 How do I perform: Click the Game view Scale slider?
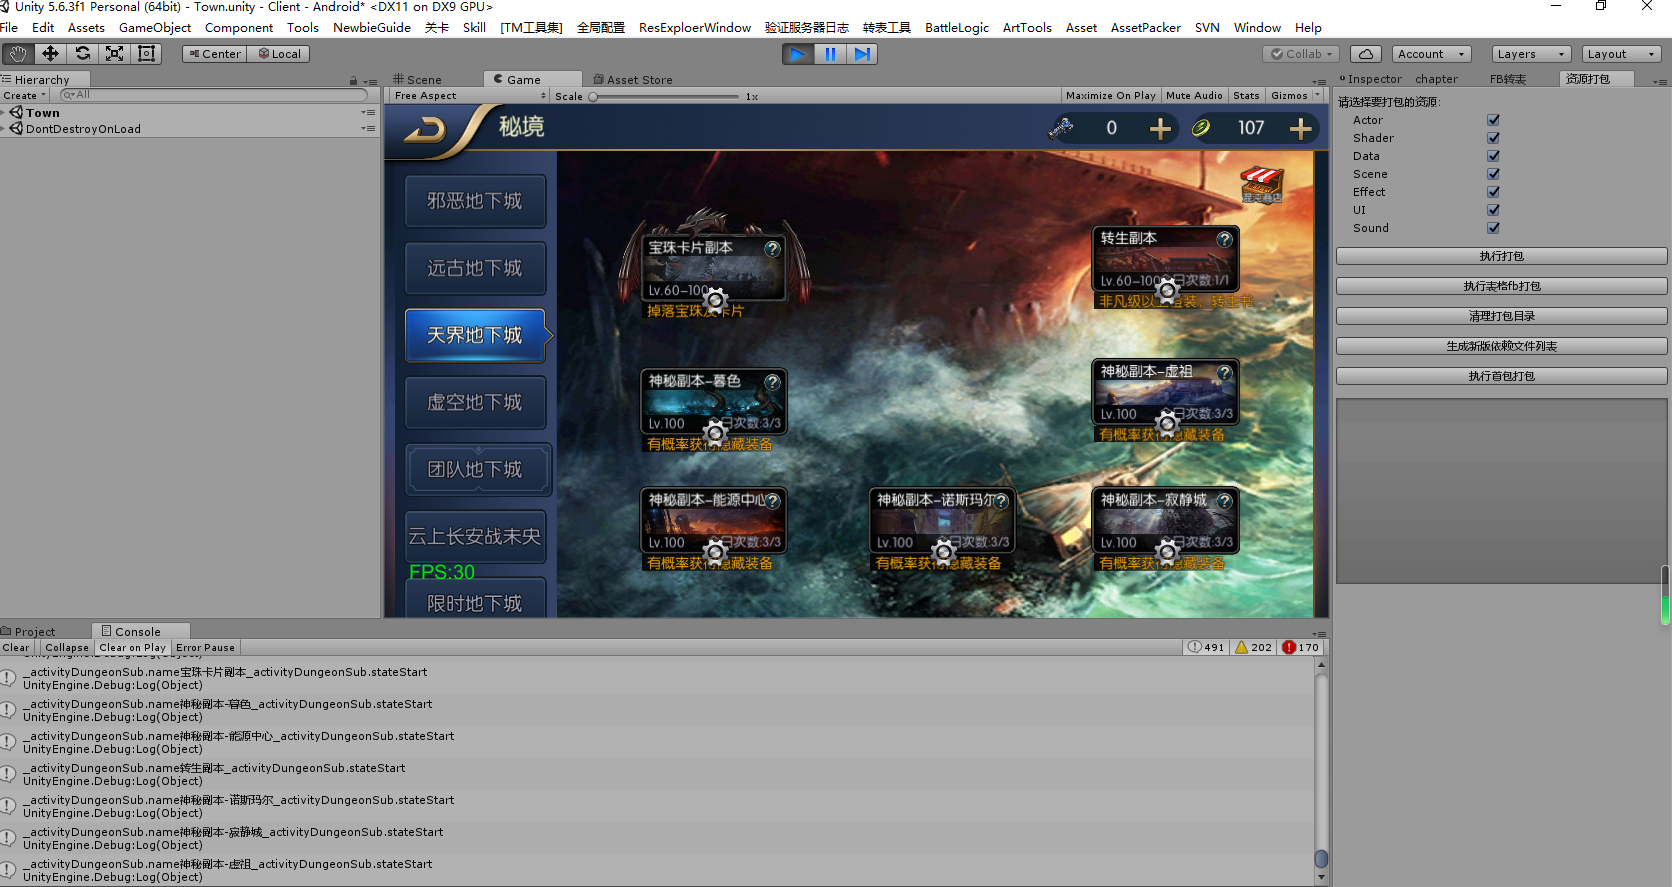664,97
